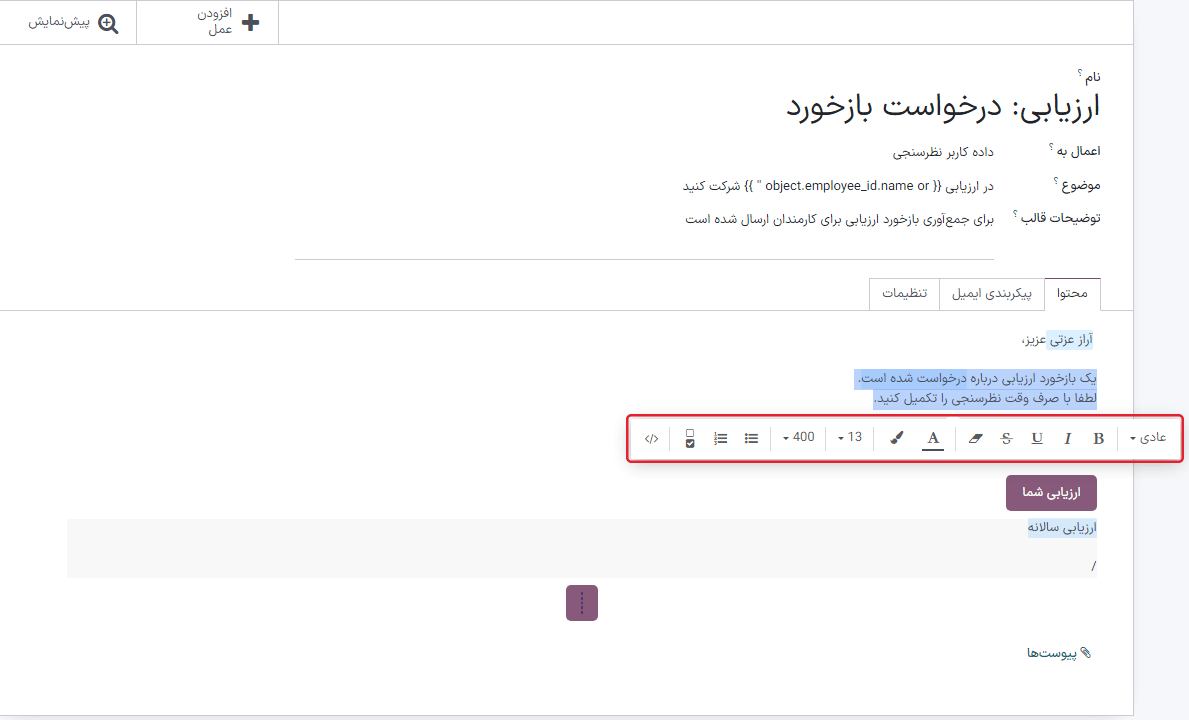Open the font color A picker
Image resolution: width=1189 pixels, height=720 pixels.
tap(933, 437)
